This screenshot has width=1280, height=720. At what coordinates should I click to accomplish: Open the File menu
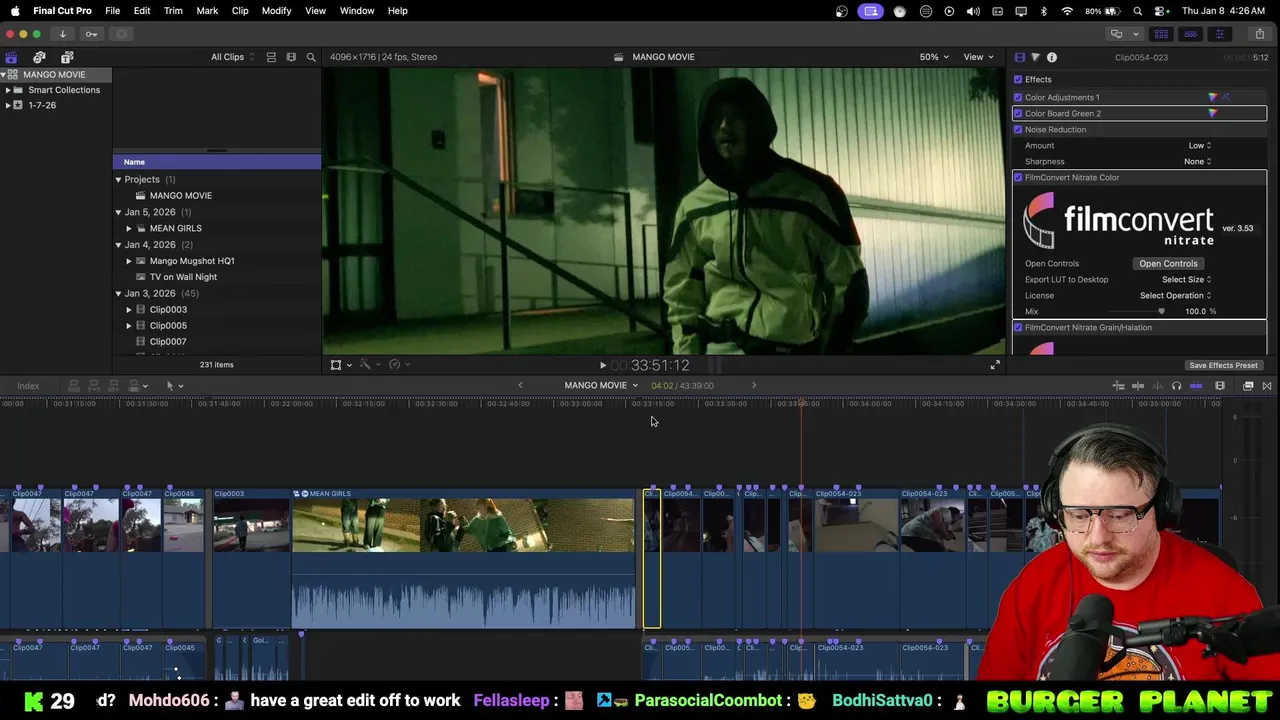113,11
